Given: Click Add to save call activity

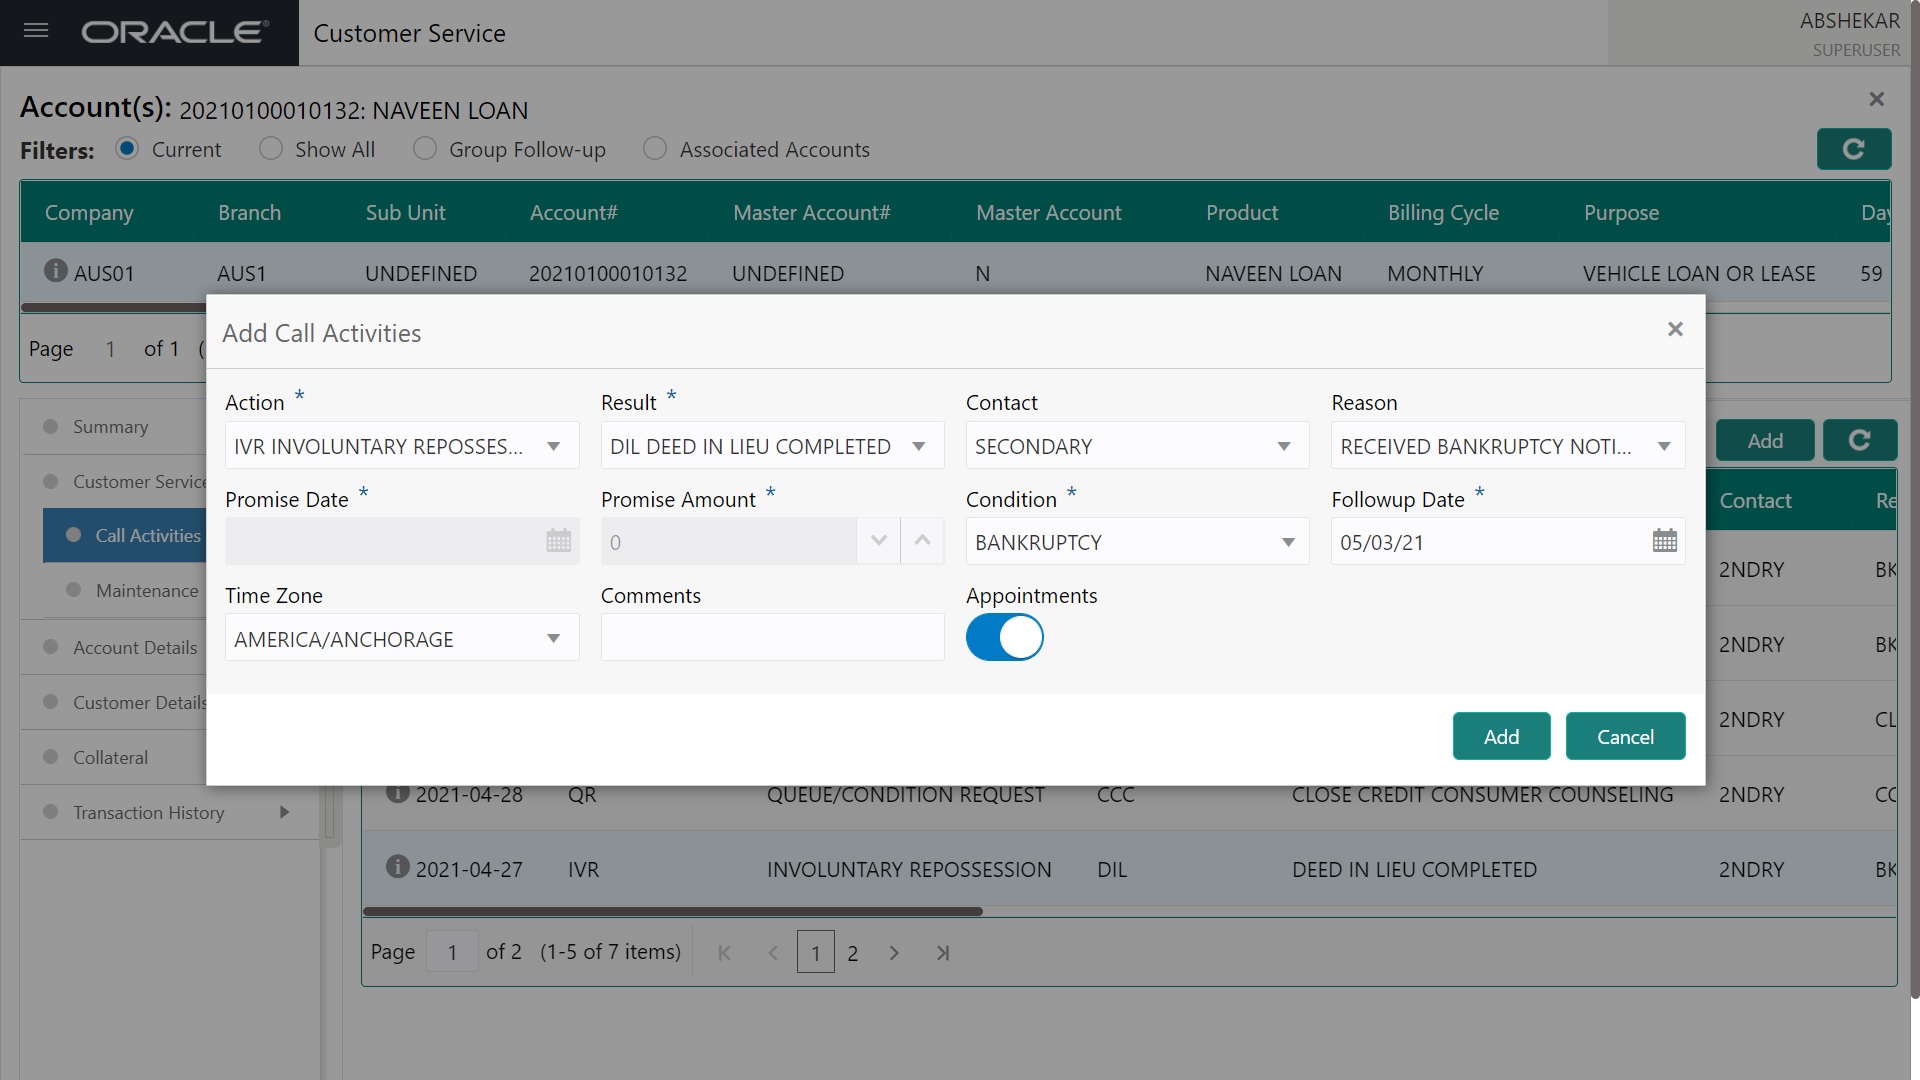Looking at the screenshot, I should point(1500,736).
